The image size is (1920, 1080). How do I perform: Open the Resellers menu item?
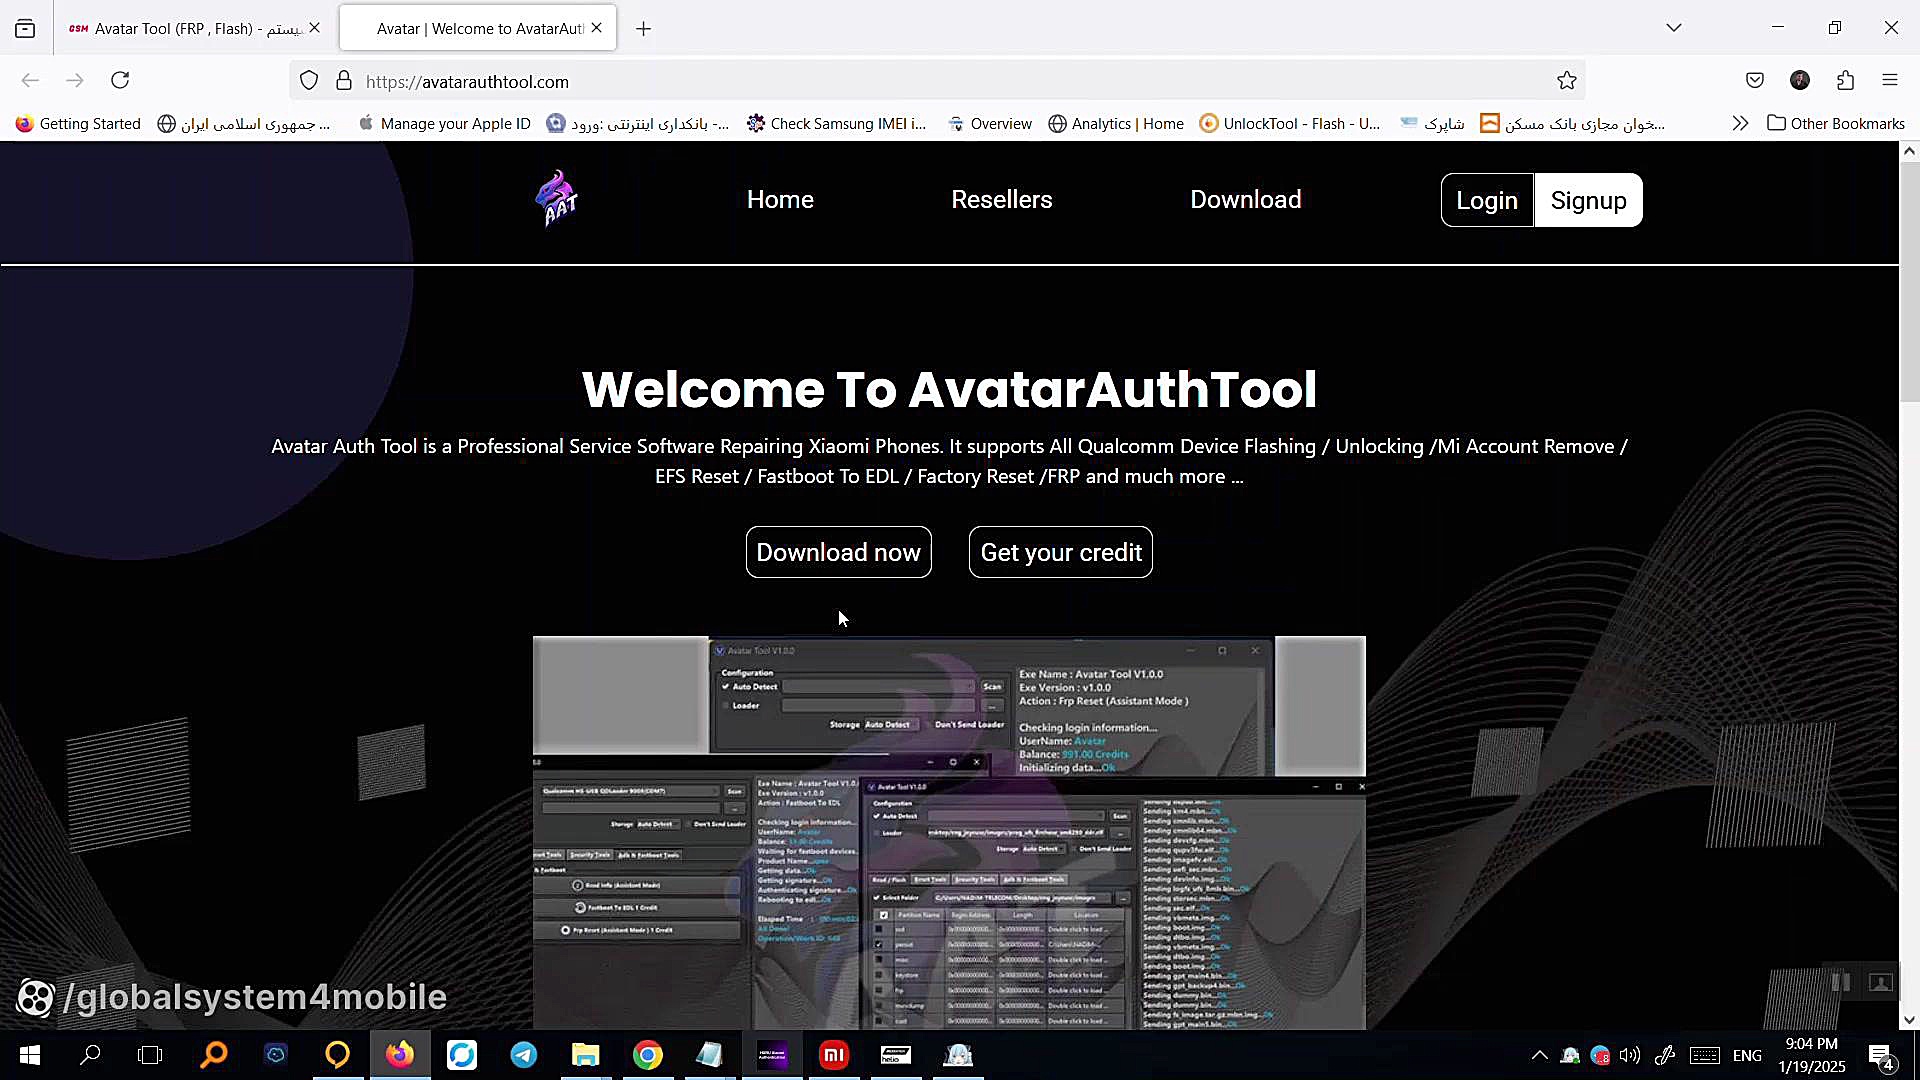click(1001, 199)
